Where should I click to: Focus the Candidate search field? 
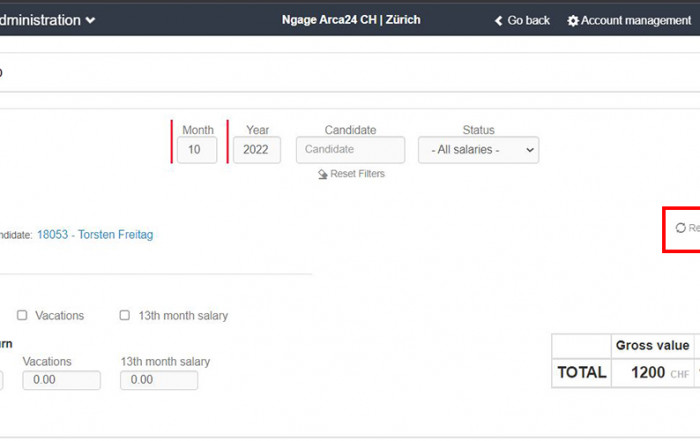[350, 150]
